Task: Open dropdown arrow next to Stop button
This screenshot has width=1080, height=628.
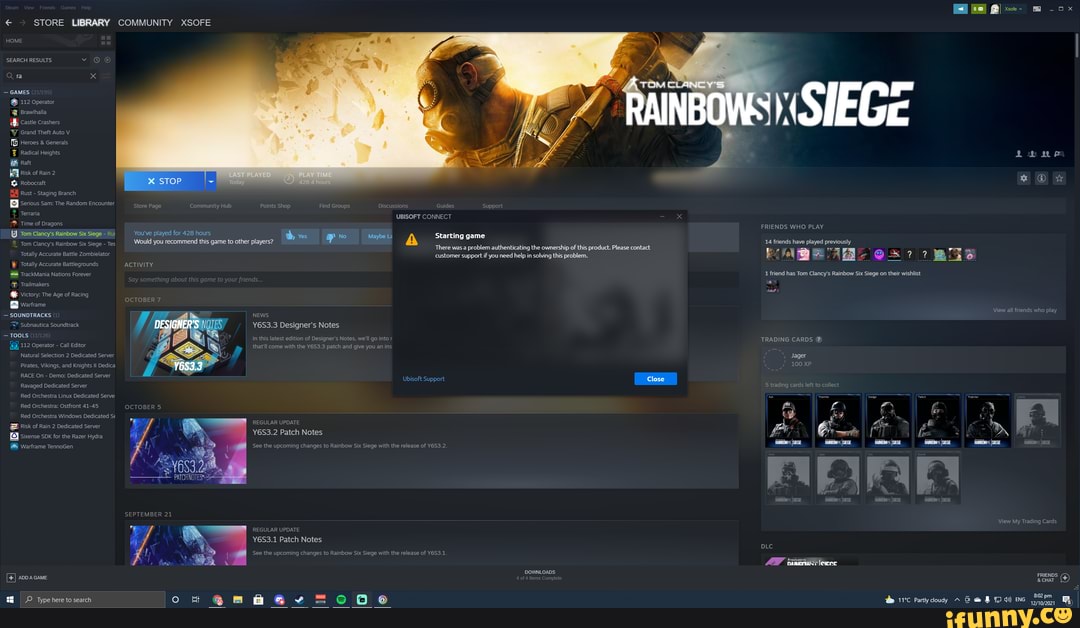Action: [x=211, y=181]
